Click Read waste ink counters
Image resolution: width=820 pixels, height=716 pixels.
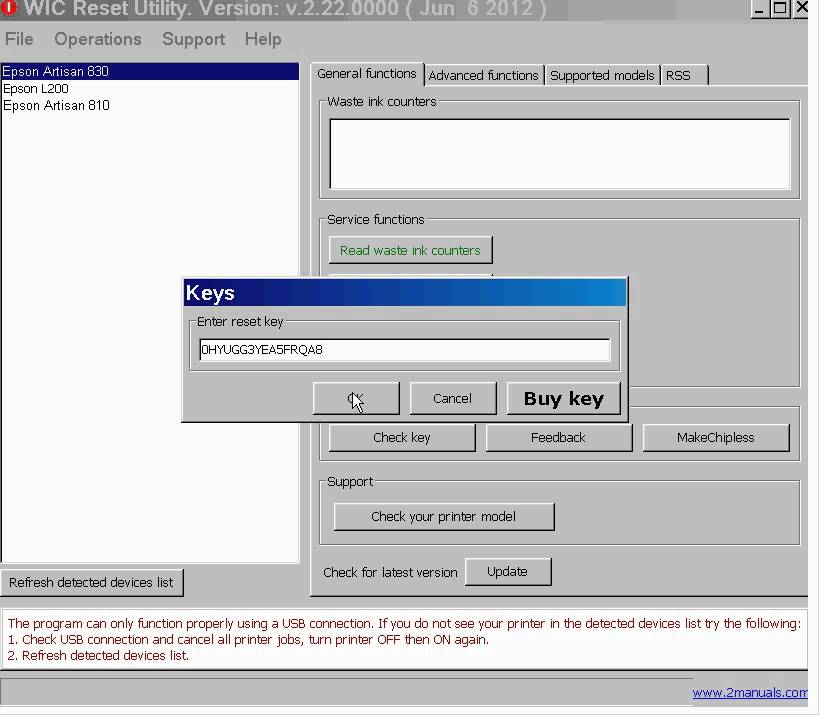(x=410, y=250)
